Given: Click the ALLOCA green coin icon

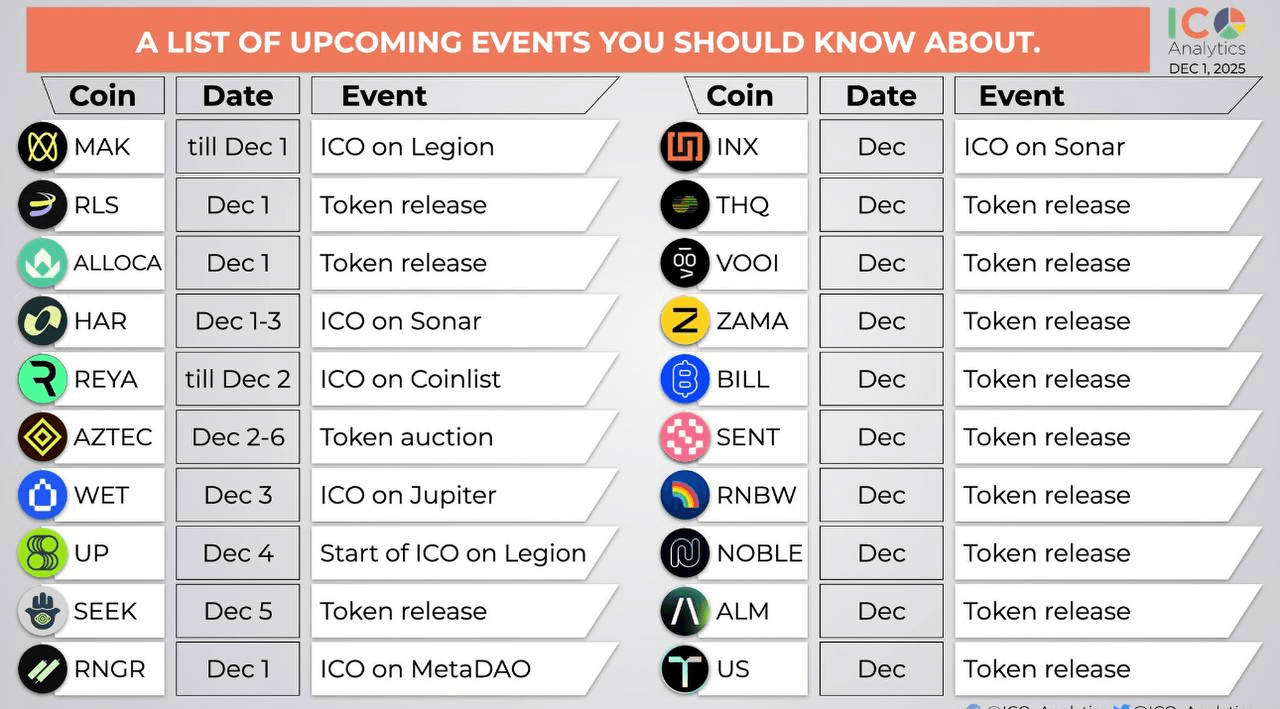Looking at the screenshot, I should click(x=42, y=263).
